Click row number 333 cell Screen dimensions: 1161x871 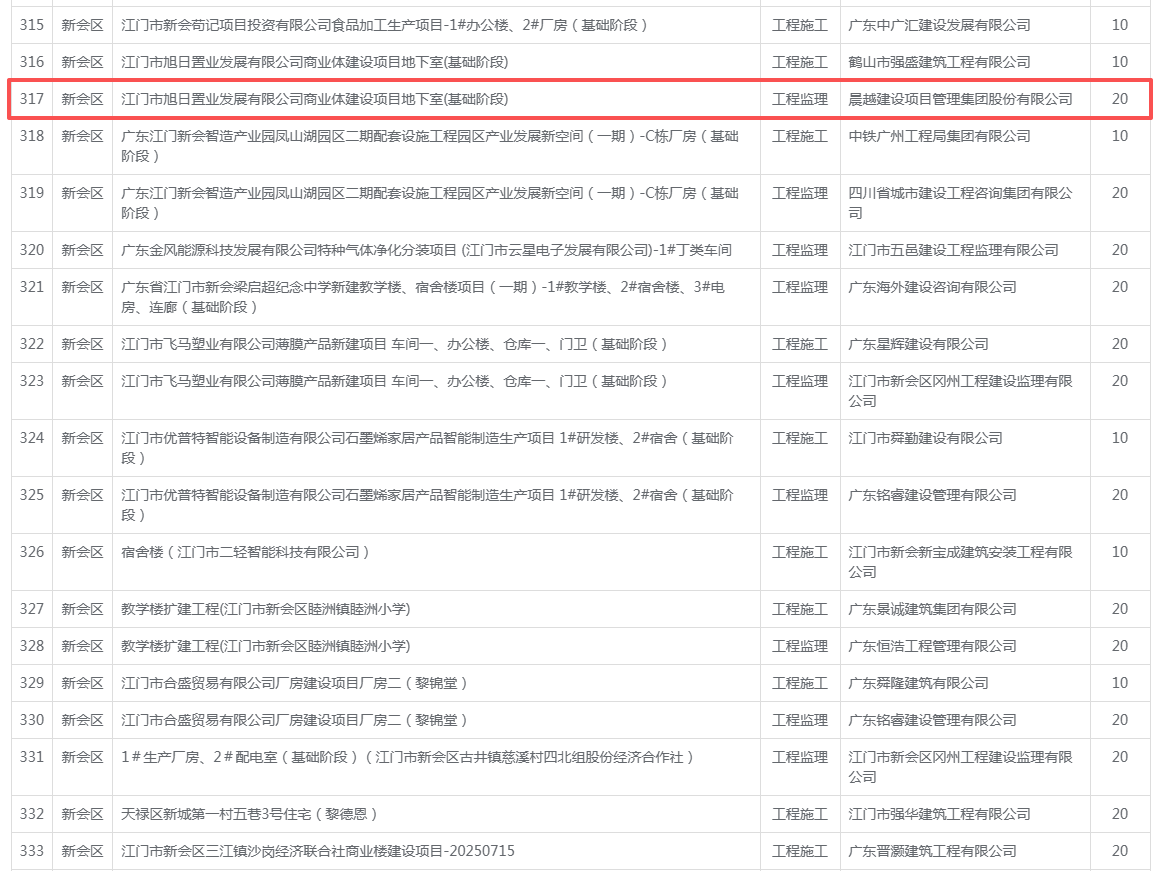pos(32,851)
